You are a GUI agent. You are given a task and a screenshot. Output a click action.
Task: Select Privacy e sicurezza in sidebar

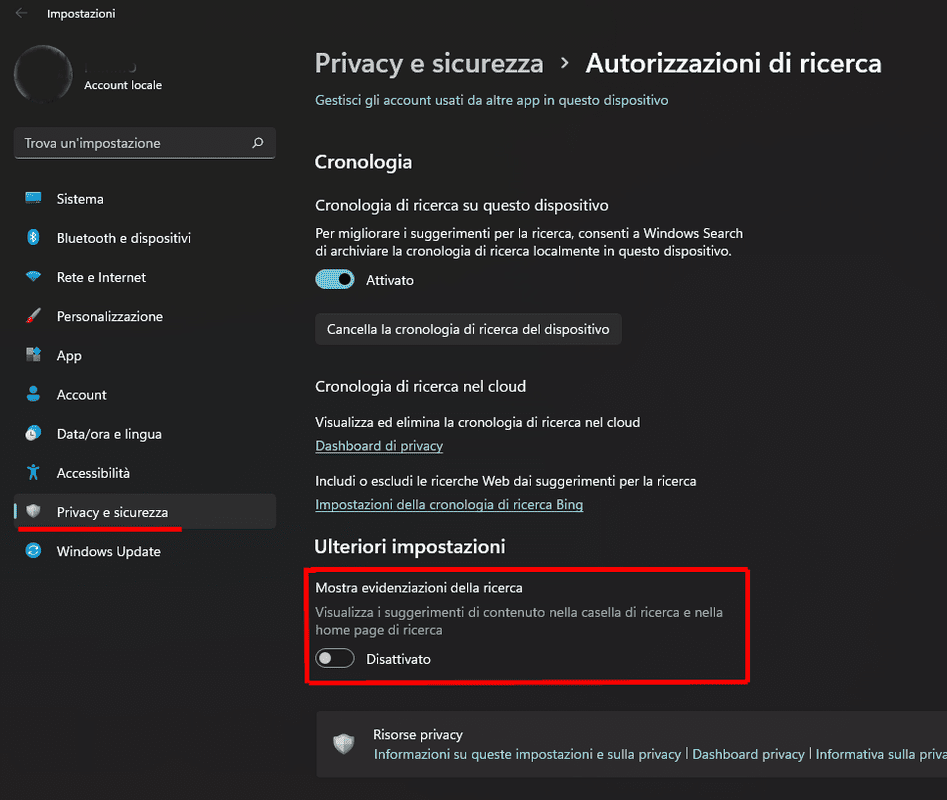pos(145,512)
